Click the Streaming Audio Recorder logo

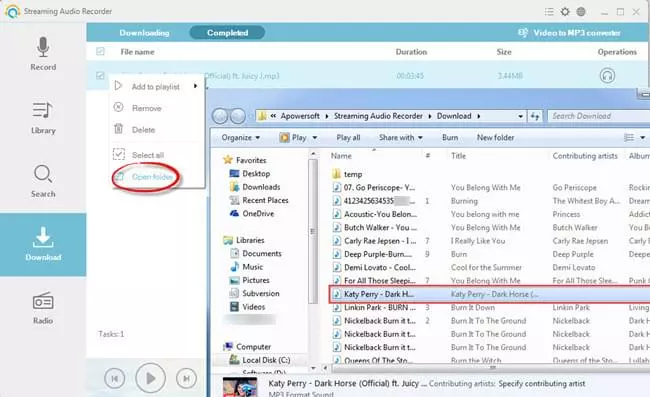[x=13, y=12]
